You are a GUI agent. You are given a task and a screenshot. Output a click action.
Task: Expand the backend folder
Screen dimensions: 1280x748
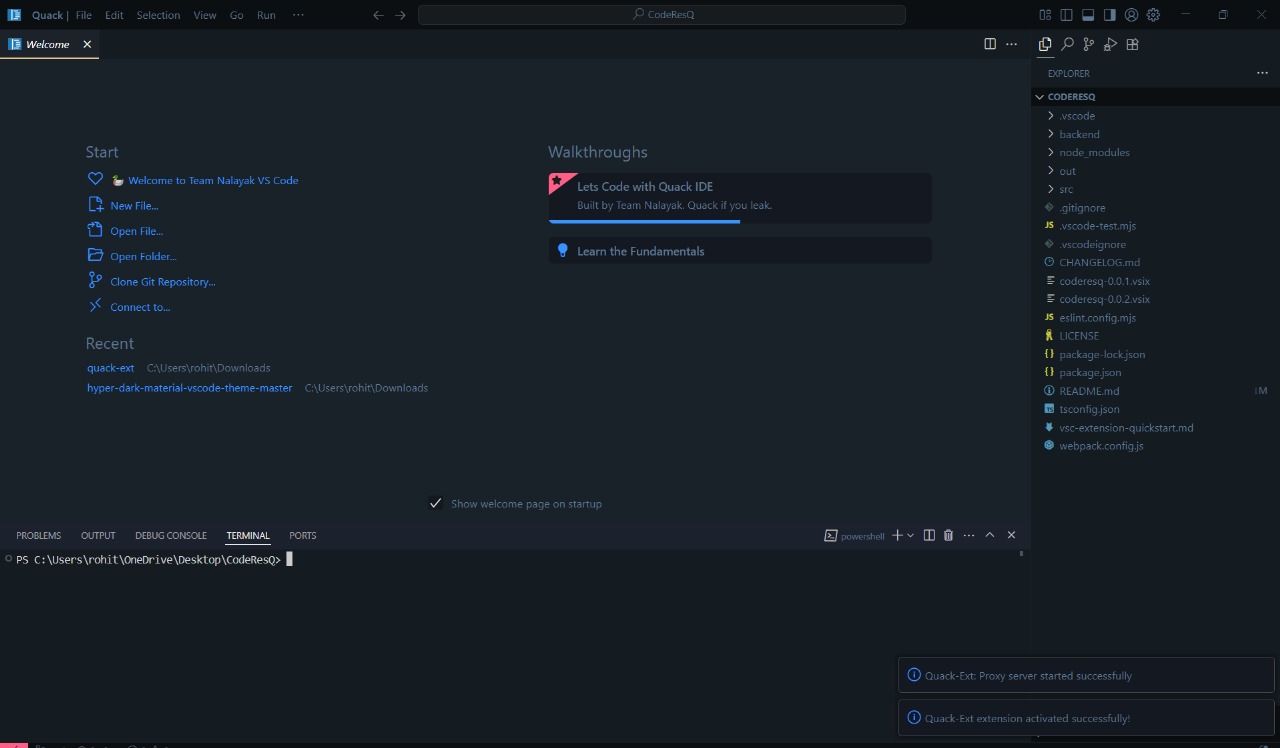click(x=1078, y=133)
